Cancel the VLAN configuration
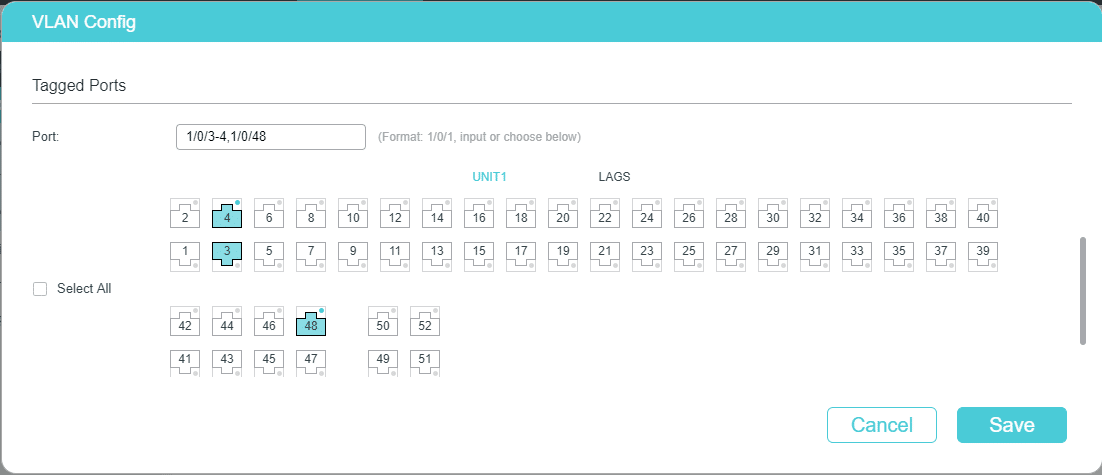Viewport: 1102px width, 475px height. 881,425
